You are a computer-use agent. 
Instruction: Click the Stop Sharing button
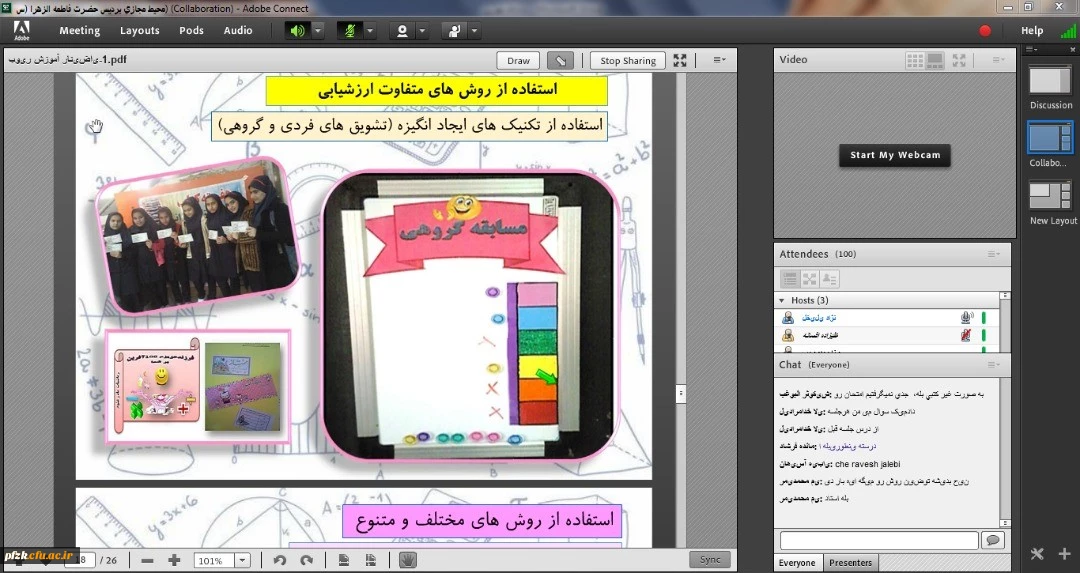627,61
